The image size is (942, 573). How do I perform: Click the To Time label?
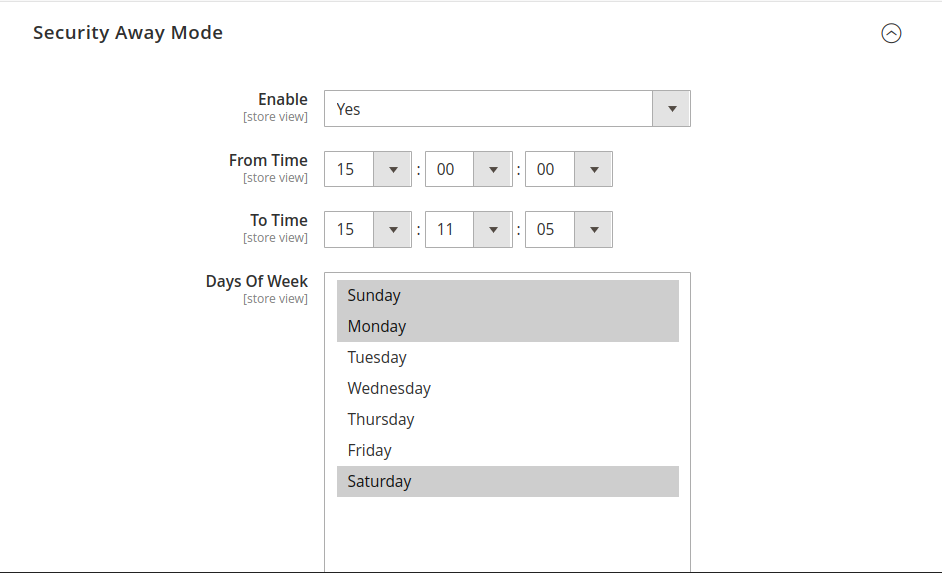pos(279,220)
